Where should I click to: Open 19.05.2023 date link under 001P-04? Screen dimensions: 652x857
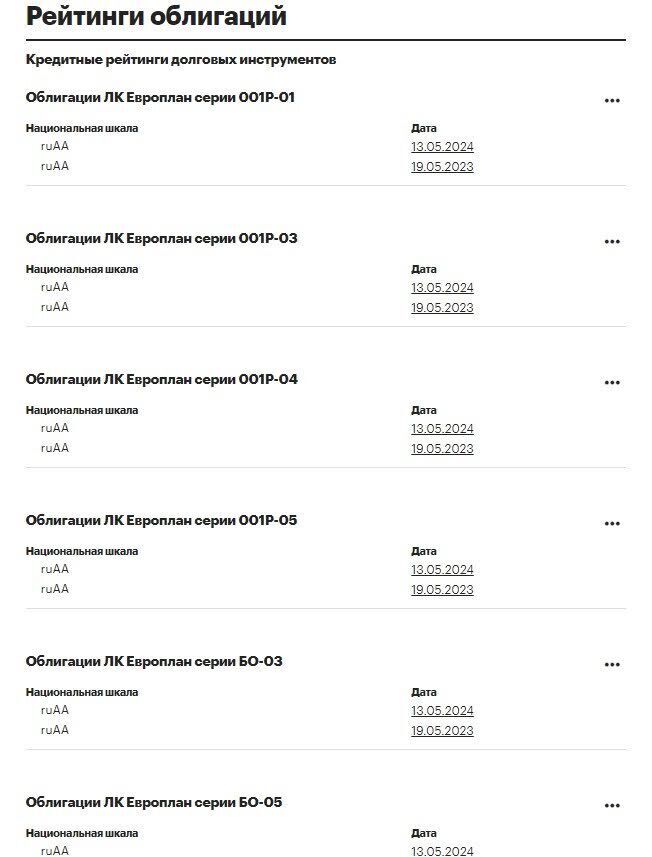click(442, 449)
